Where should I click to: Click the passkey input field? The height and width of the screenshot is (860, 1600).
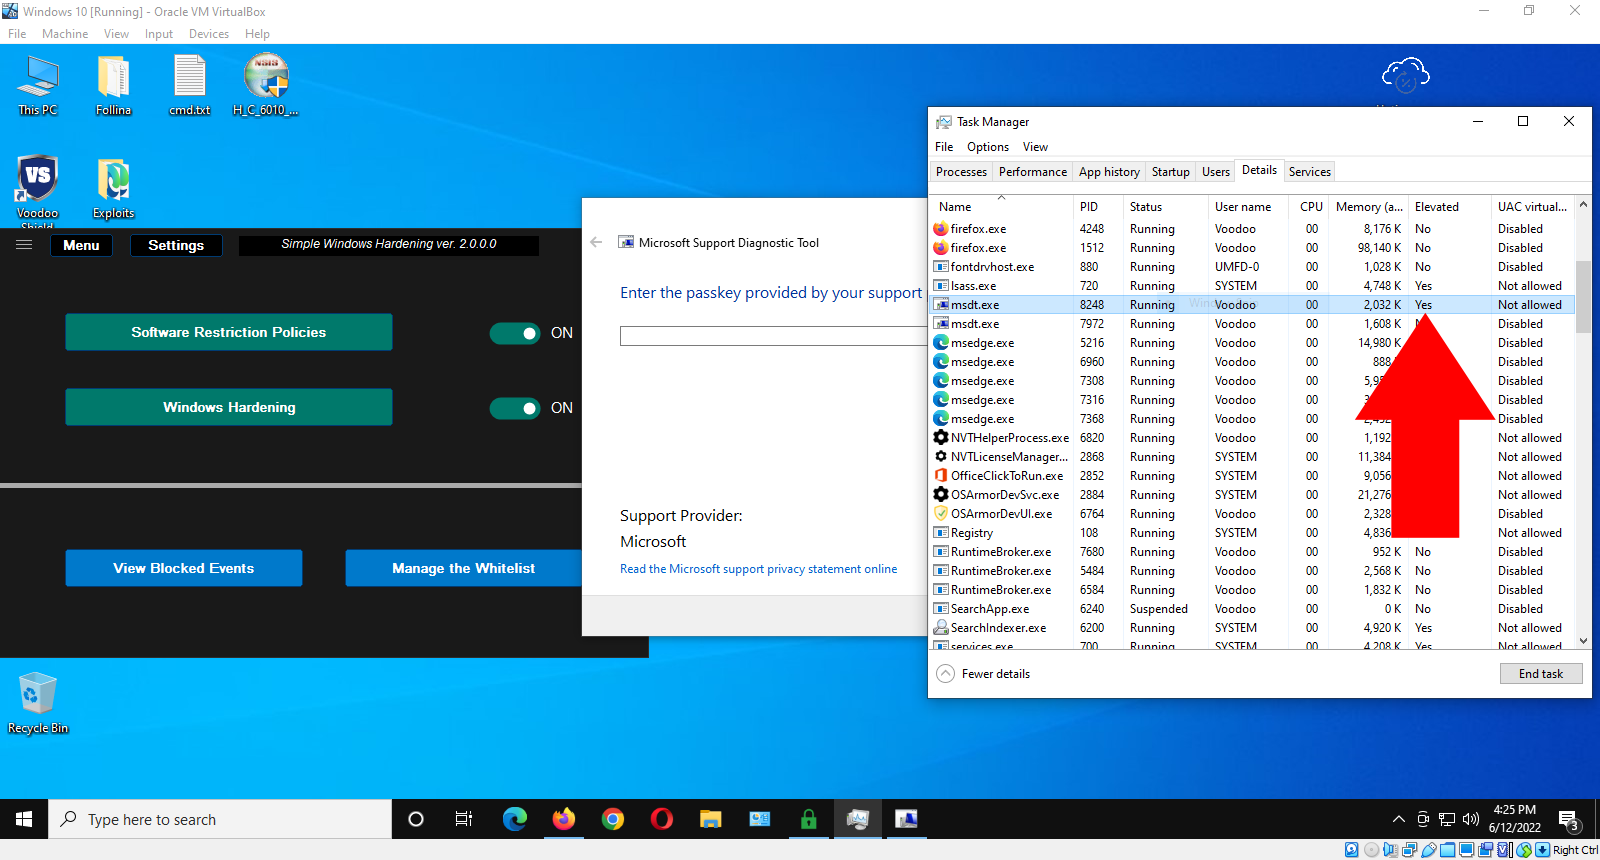click(772, 336)
